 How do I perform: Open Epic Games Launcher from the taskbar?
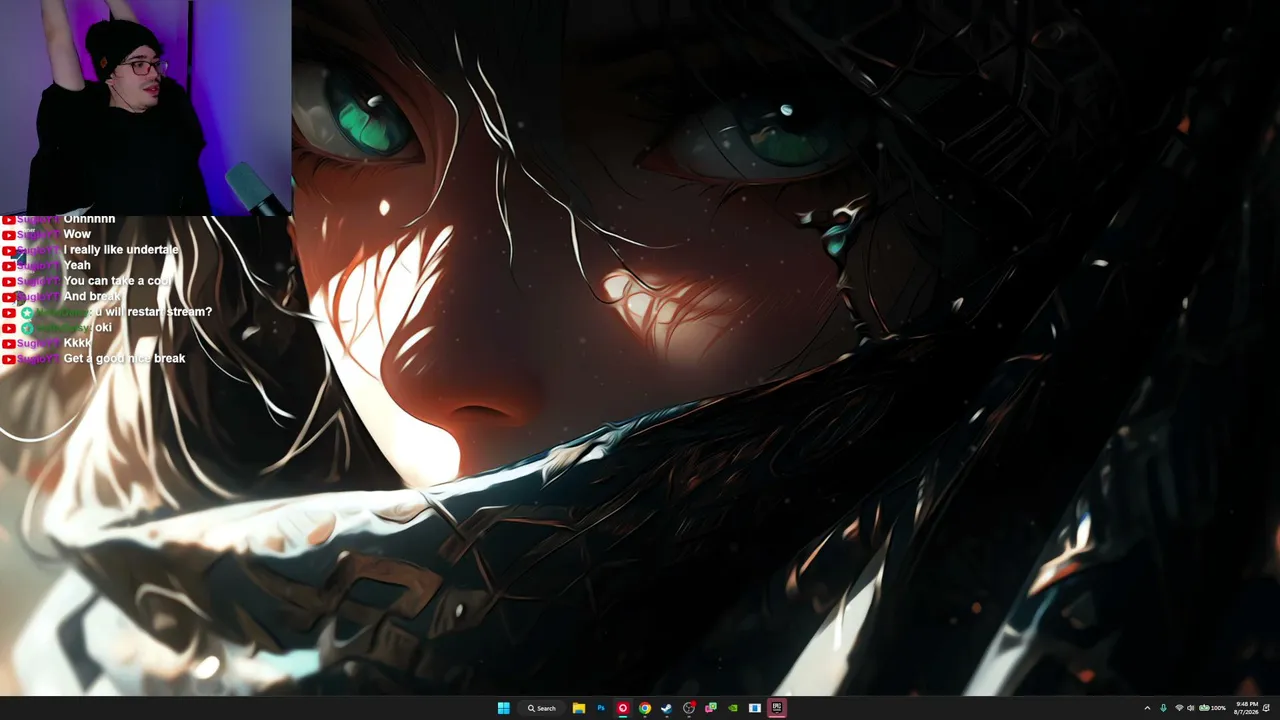point(777,708)
